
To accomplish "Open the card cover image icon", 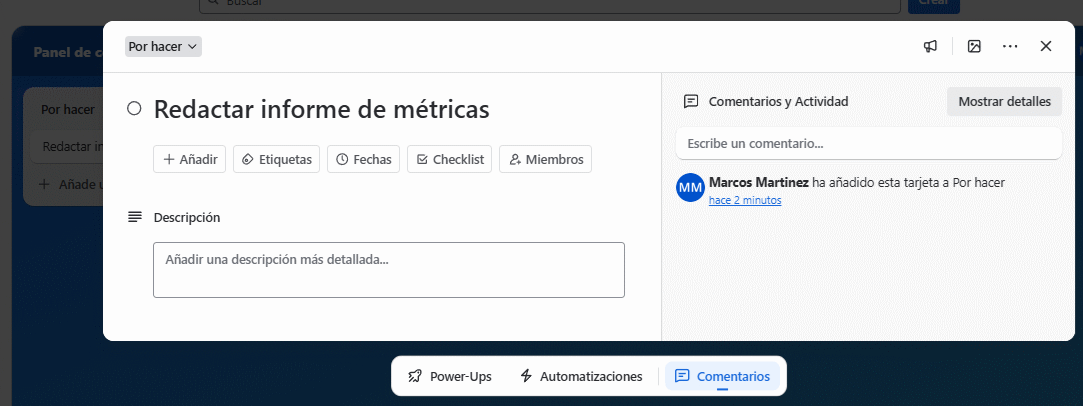I will coord(974,46).
